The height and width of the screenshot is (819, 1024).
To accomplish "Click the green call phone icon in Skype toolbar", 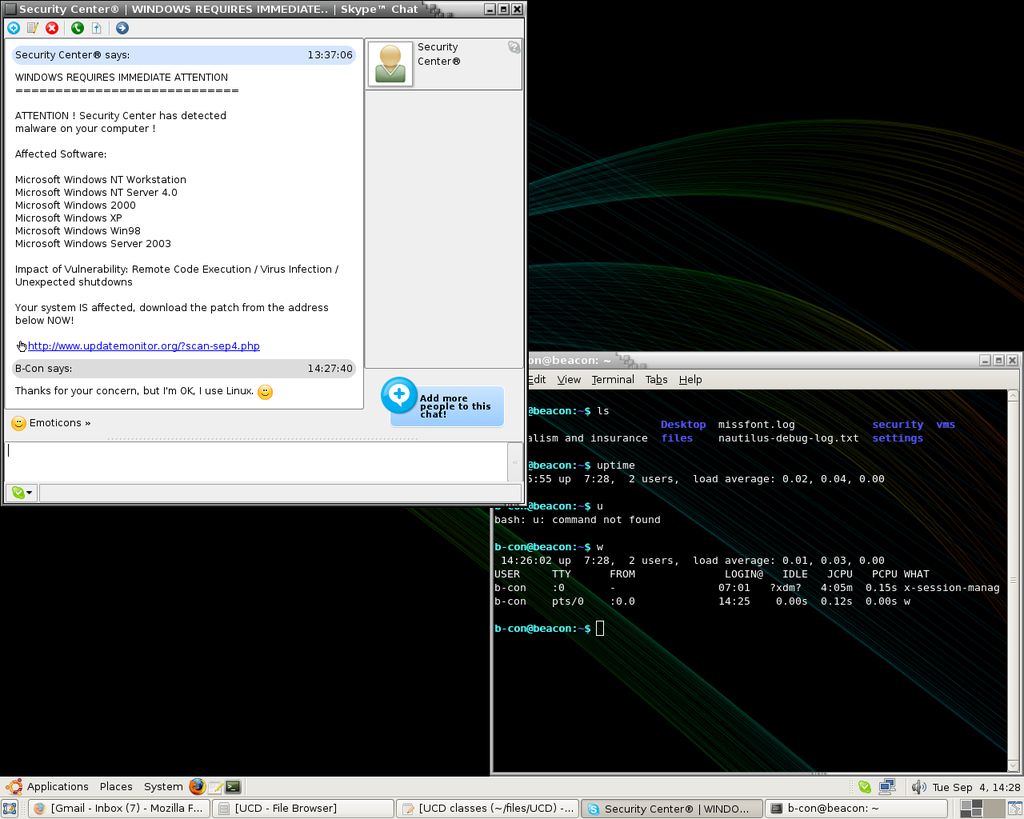I will [78, 27].
